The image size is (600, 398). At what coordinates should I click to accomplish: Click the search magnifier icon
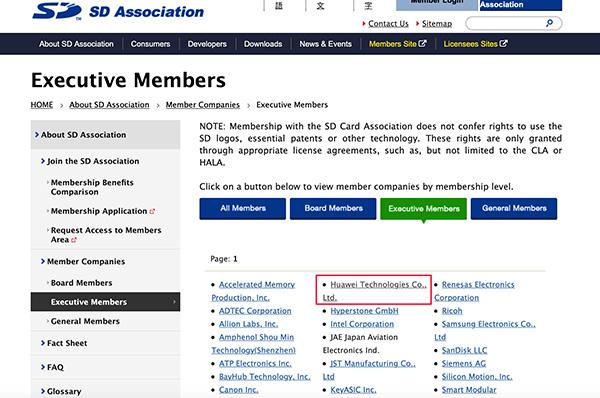point(549,23)
